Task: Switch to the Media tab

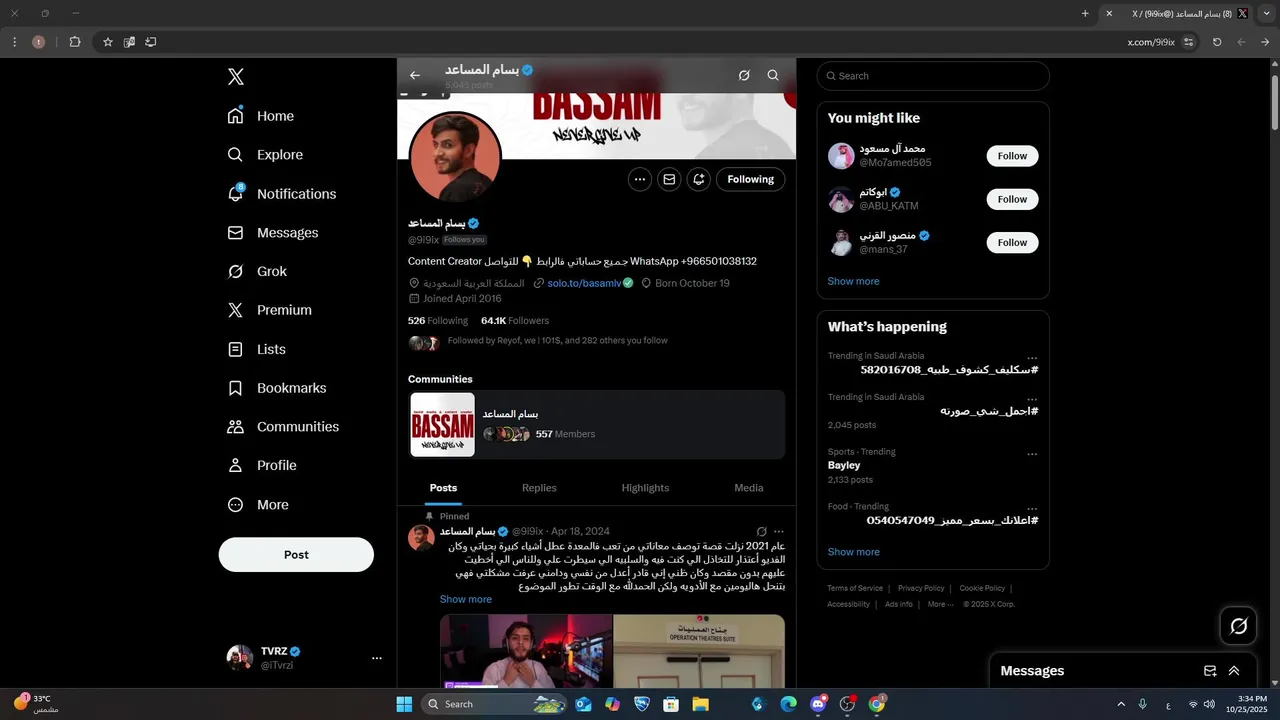Action: pos(749,488)
